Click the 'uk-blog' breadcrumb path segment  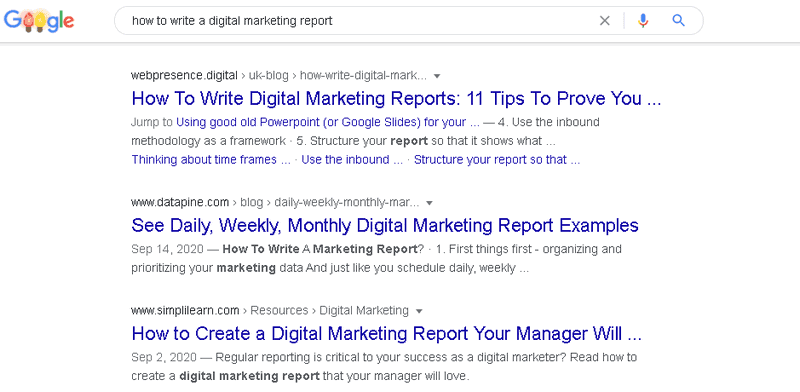pos(268,76)
